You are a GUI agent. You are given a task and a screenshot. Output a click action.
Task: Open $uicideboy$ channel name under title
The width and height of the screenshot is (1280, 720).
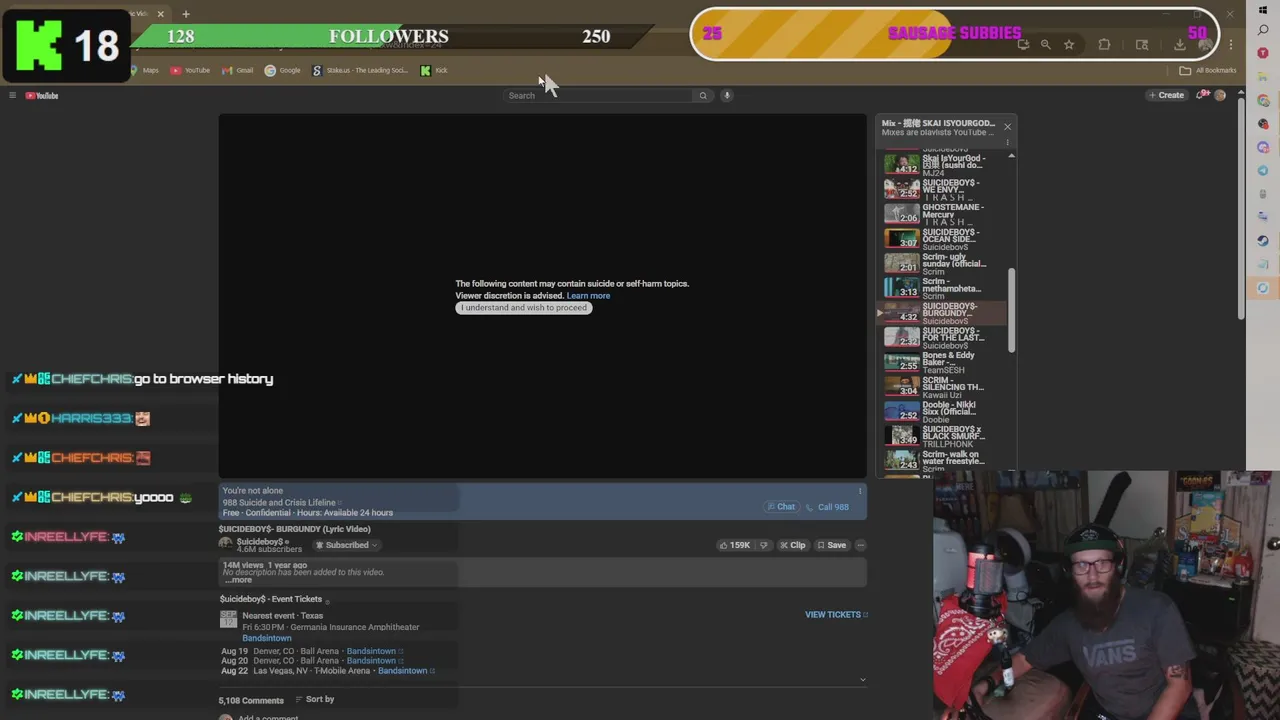click(260, 541)
